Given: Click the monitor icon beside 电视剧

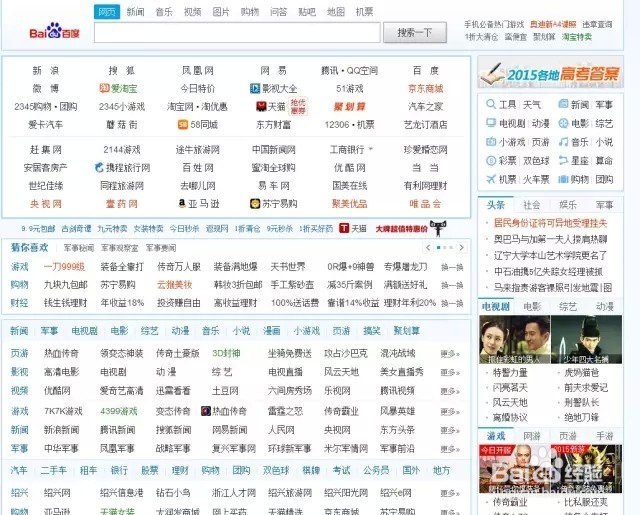Looking at the screenshot, I should coord(491,123).
